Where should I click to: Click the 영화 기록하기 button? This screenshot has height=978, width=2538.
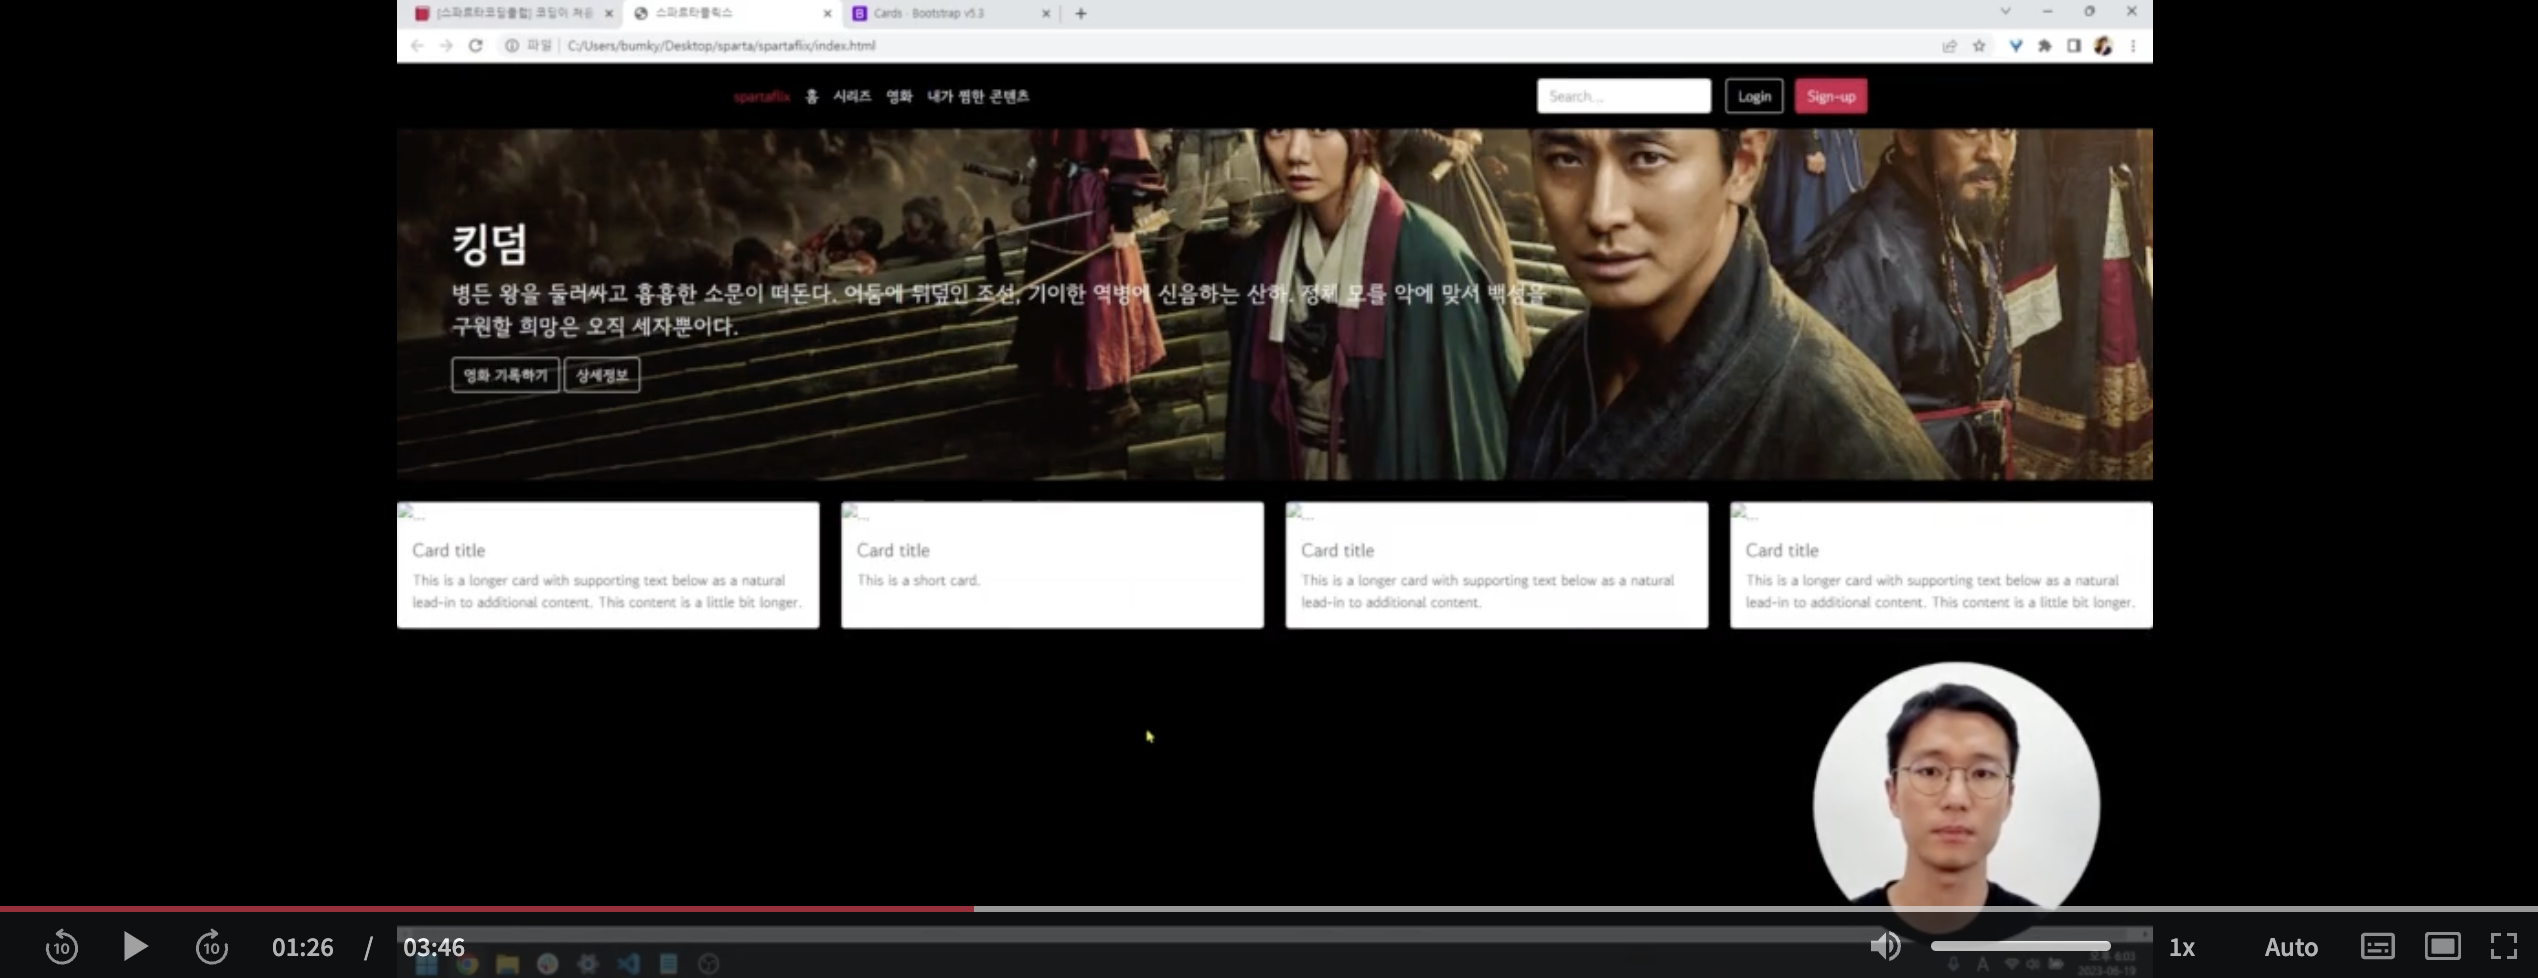(x=505, y=375)
